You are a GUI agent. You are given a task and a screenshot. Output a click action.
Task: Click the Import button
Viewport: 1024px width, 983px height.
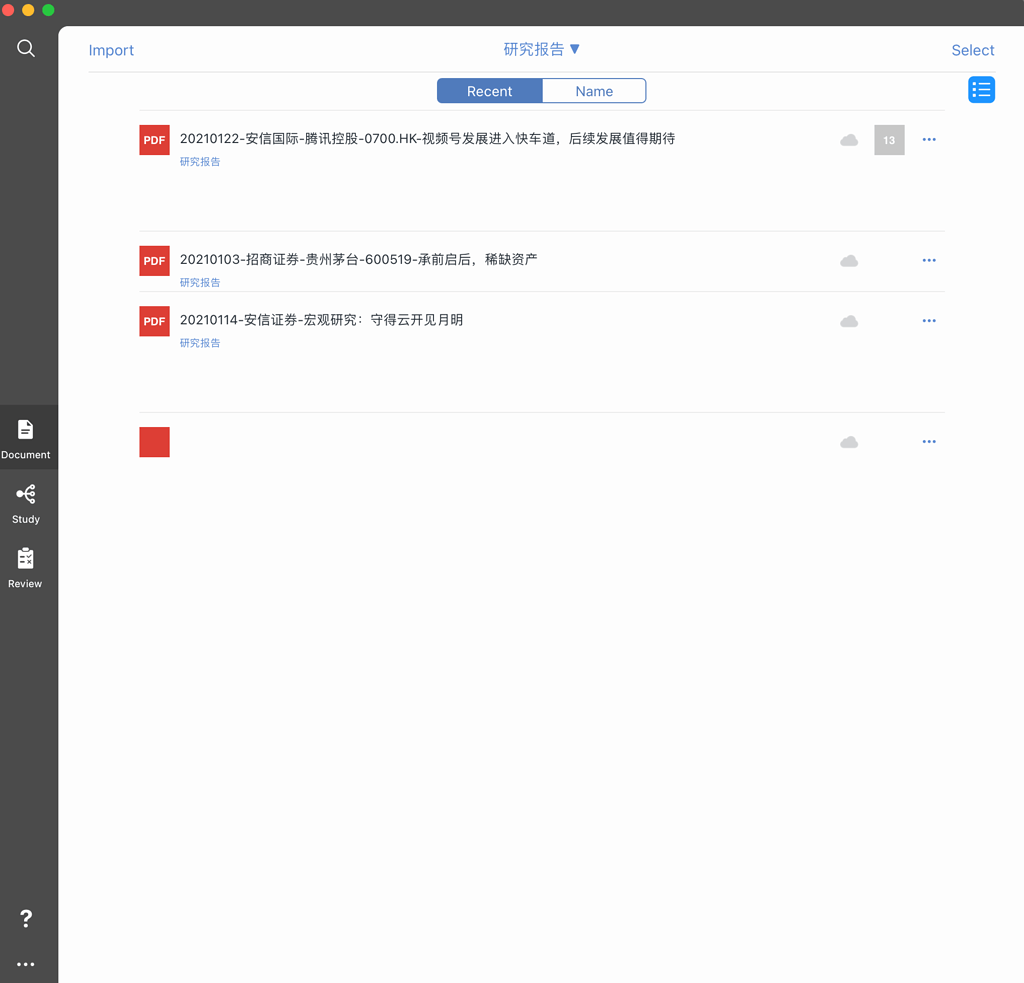click(111, 50)
